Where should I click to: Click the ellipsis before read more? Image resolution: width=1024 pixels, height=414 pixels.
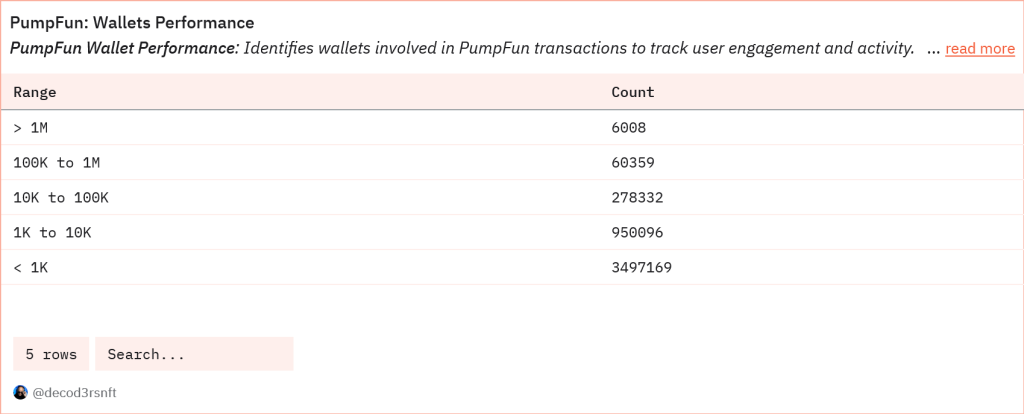click(x=933, y=49)
